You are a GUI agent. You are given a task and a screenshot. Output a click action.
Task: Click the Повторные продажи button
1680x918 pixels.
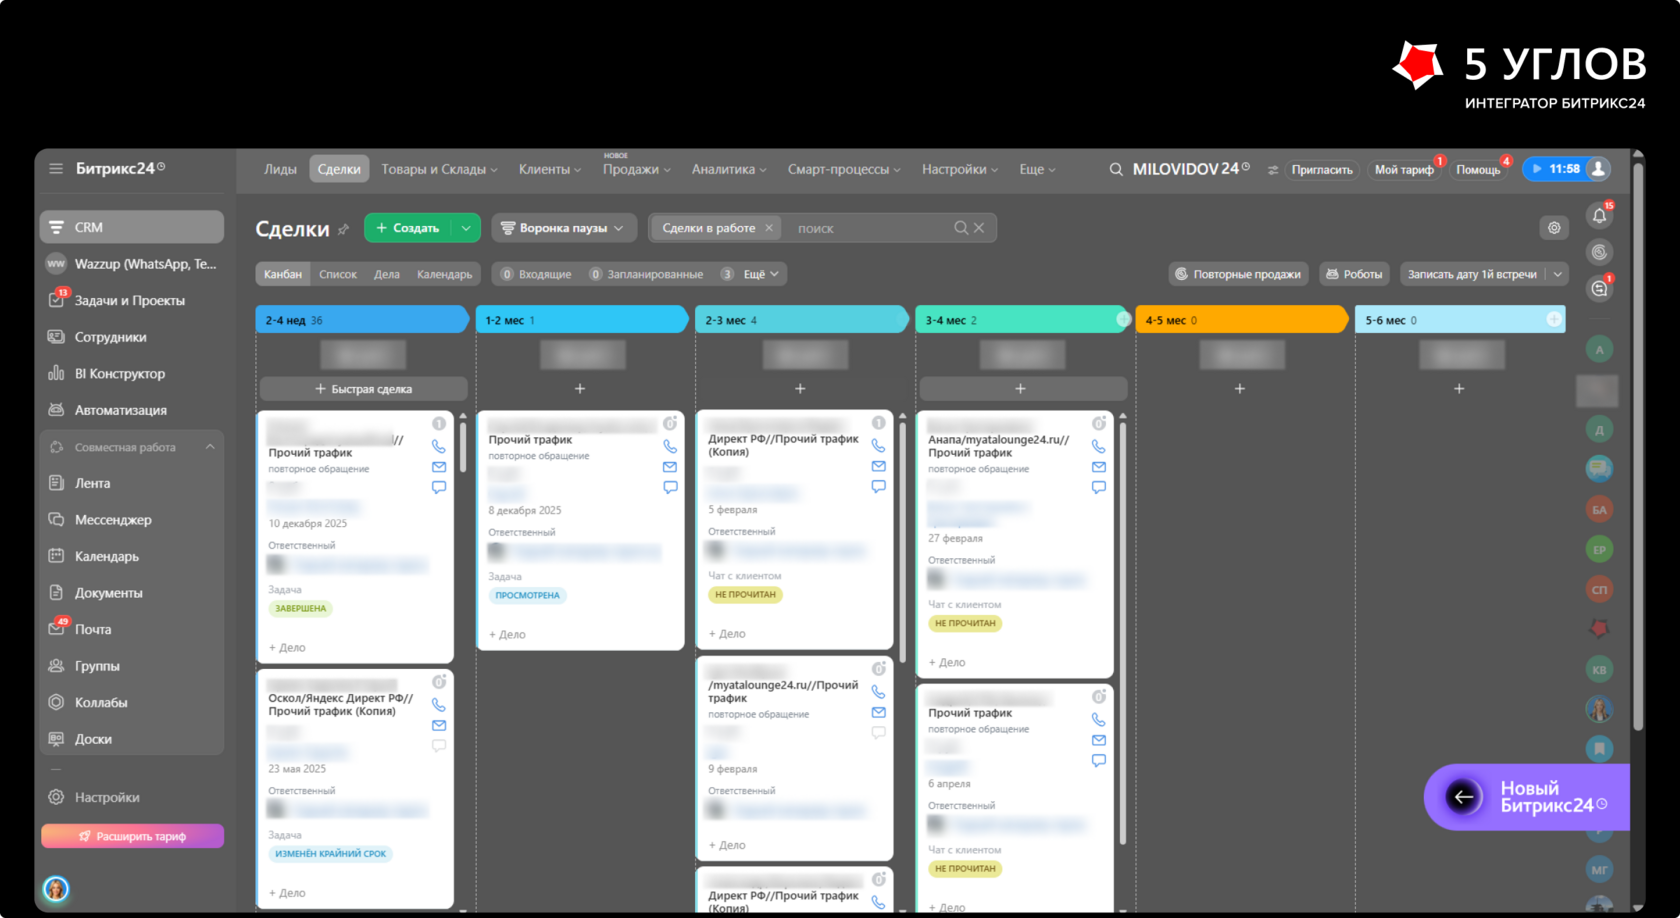[x=1238, y=274]
